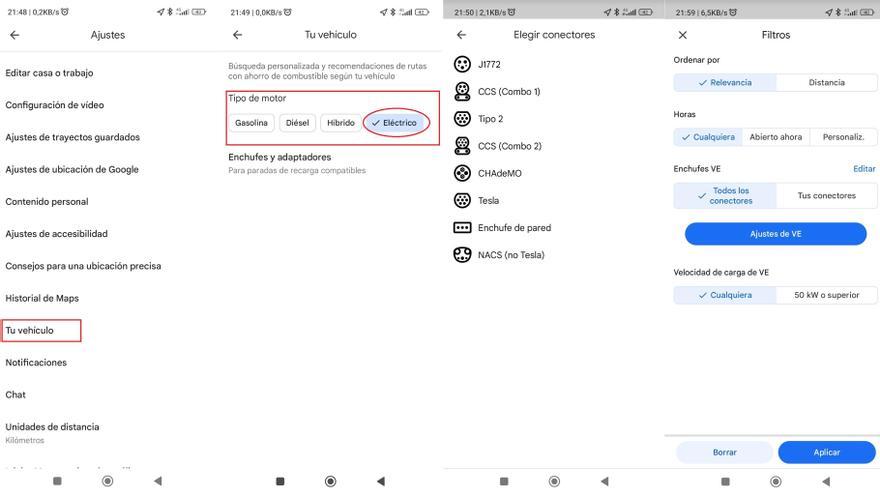
Task: Open Ajustes de trayectos guardados
Action: [72, 137]
